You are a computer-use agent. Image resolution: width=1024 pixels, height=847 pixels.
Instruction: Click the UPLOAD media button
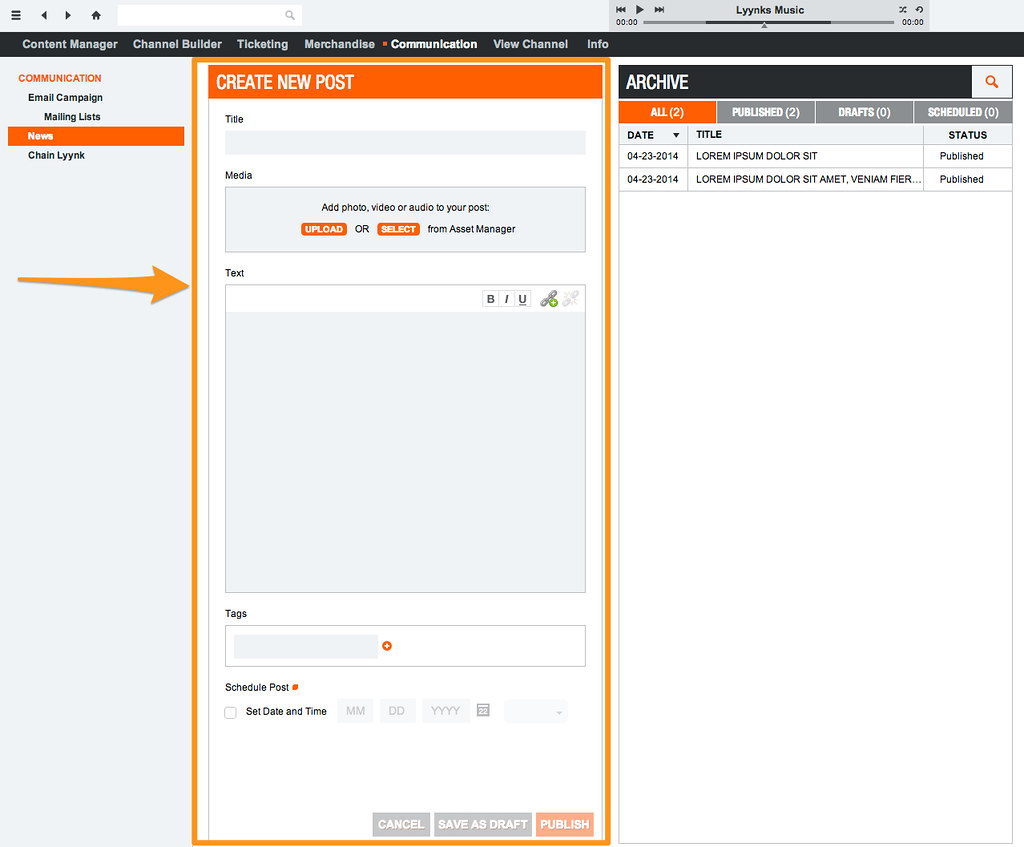point(324,229)
